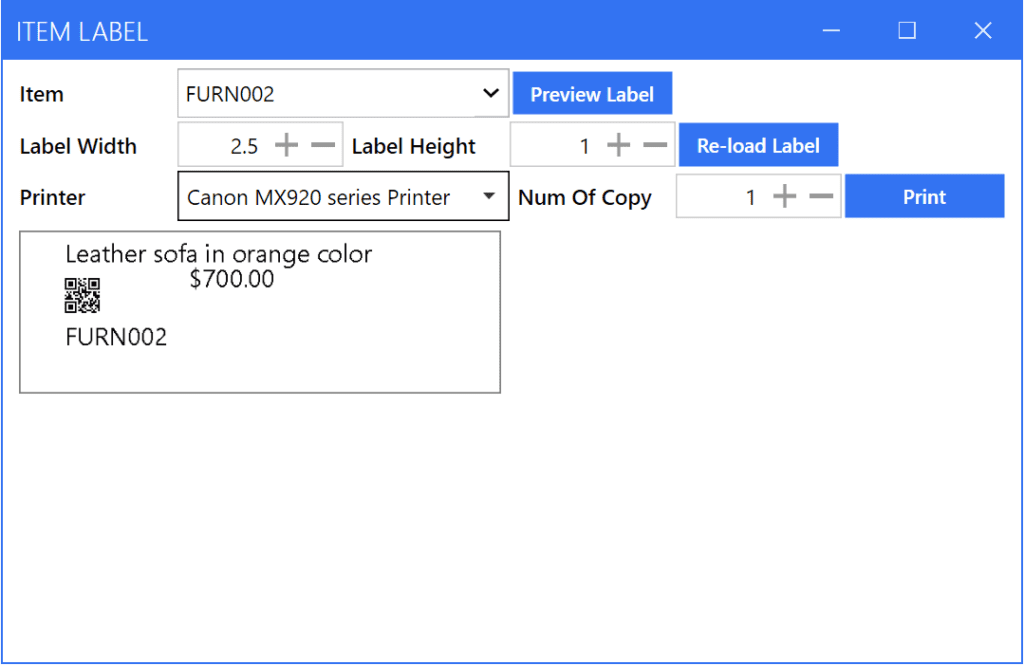1024x665 pixels.
Task: Open the Printer selection dropdown
Action: coord(489,197)
